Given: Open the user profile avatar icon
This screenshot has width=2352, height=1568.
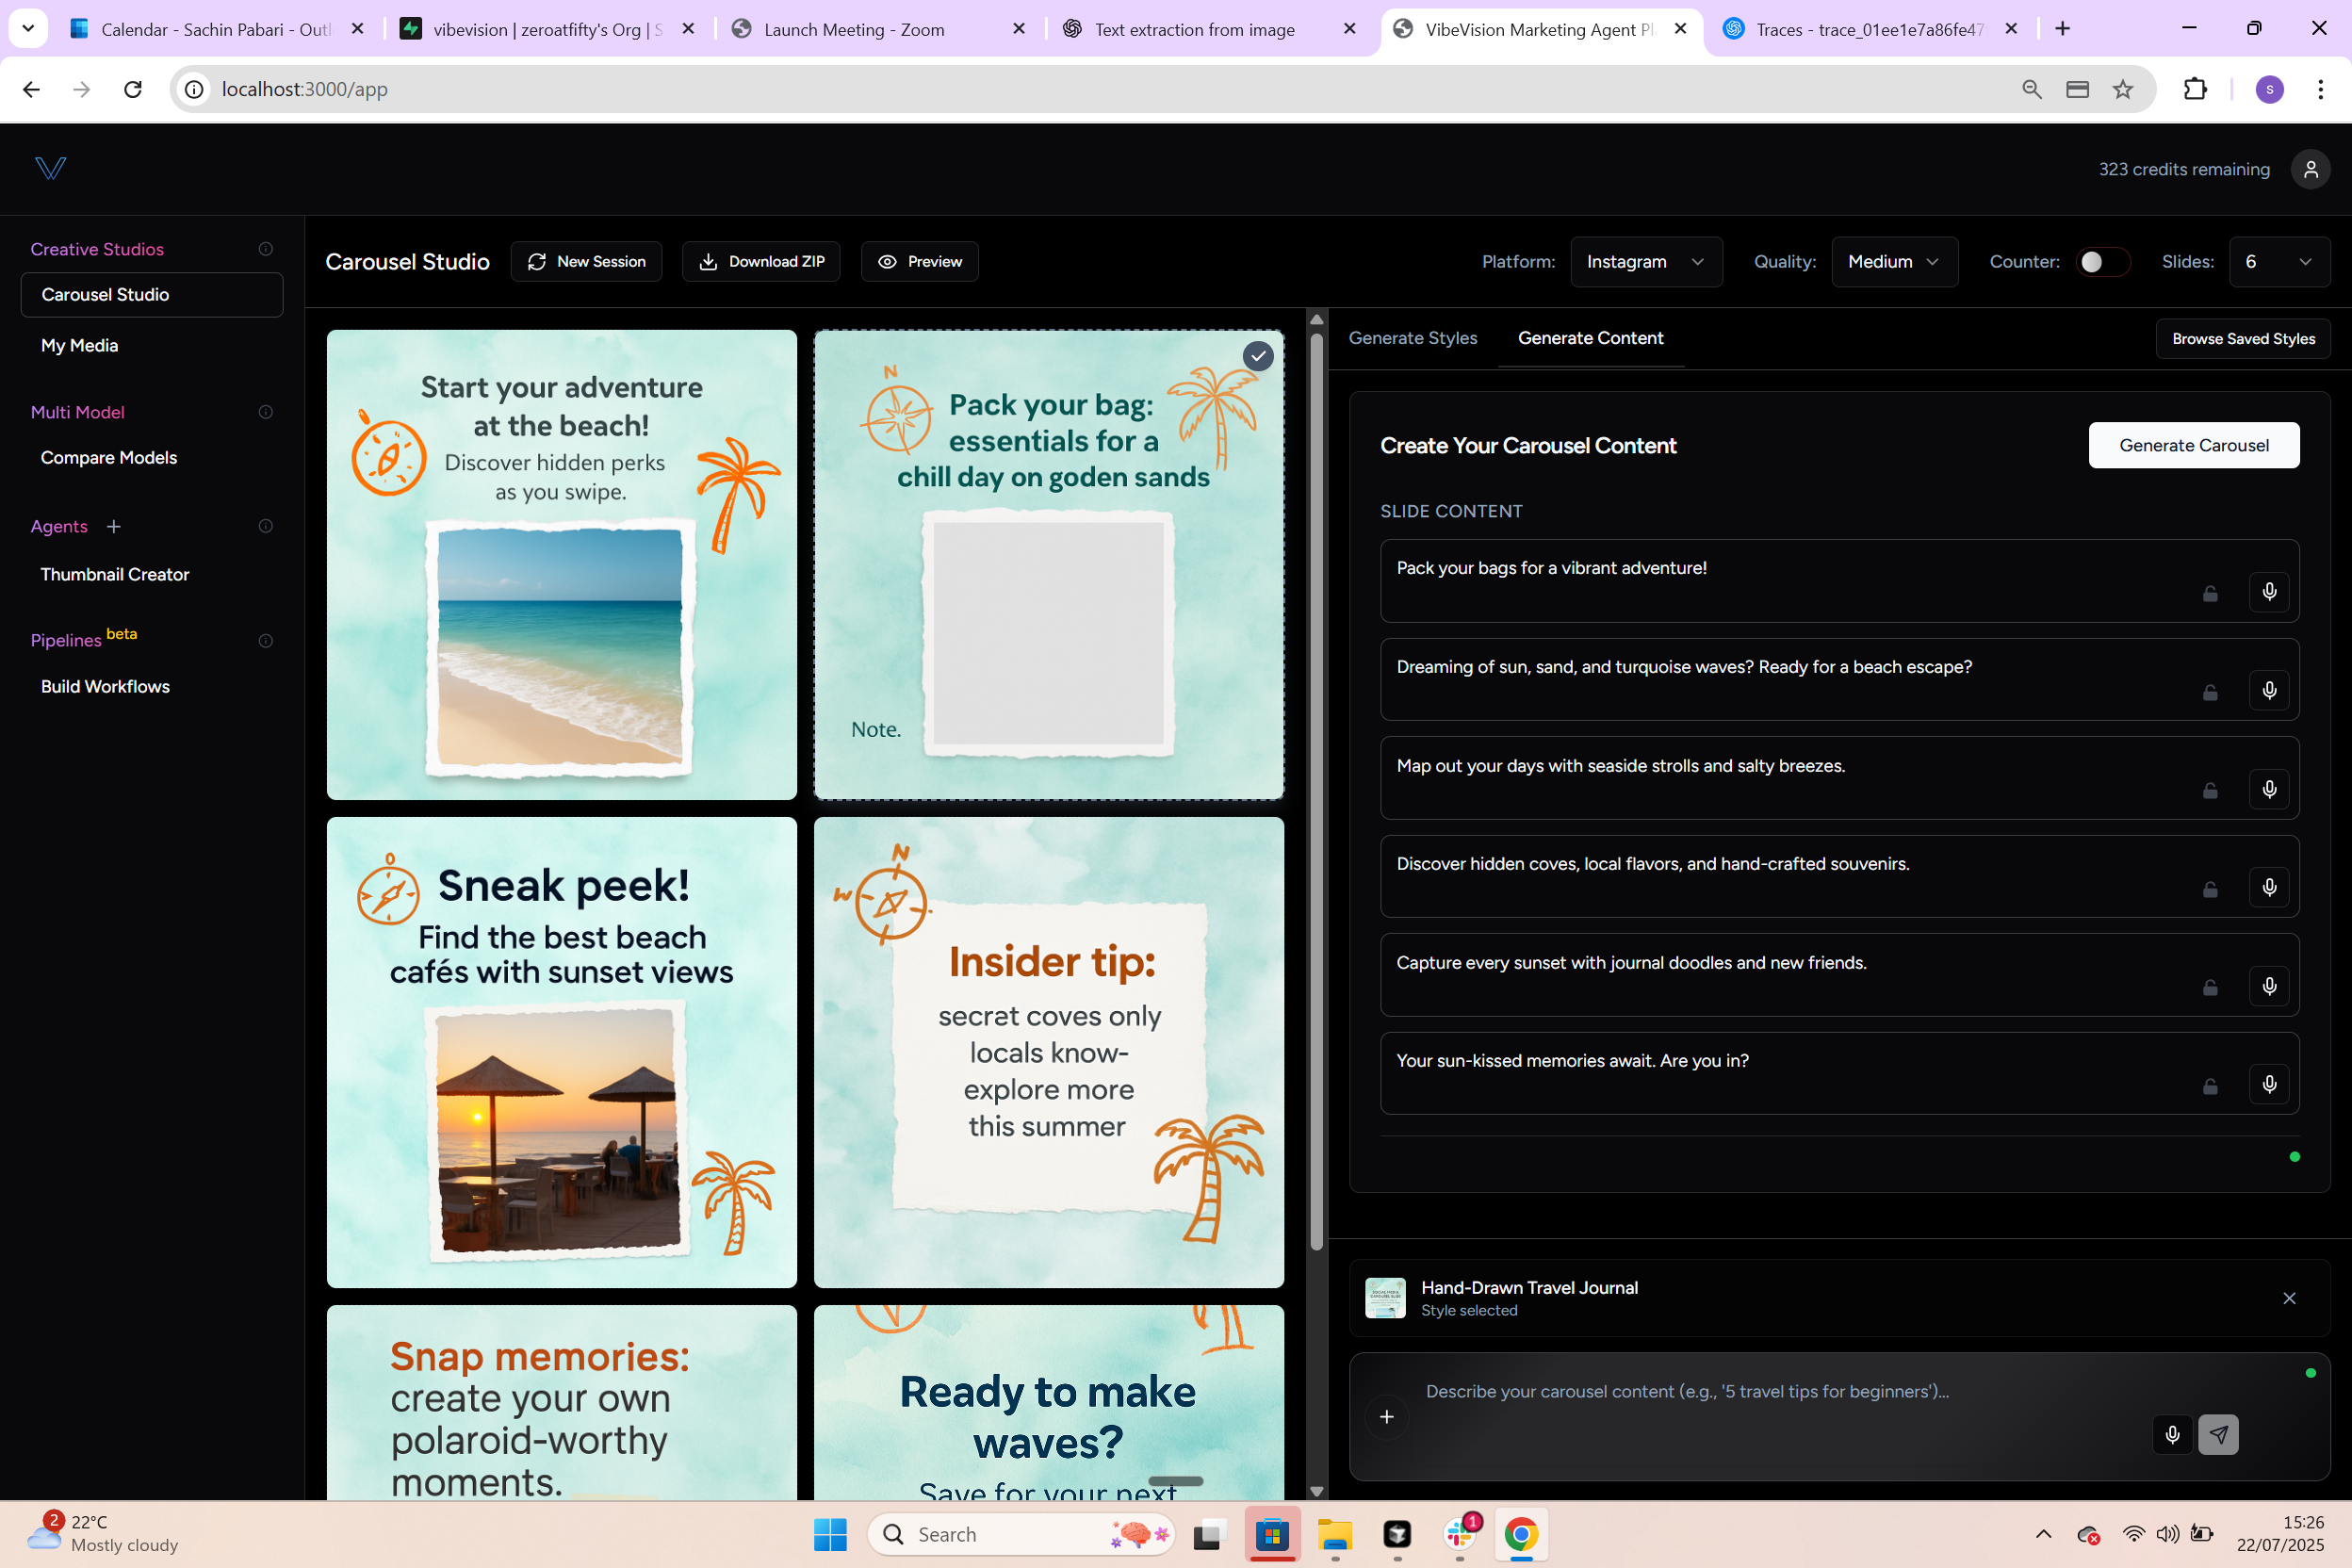Looking at the screenshot, I should (2310, 169).
